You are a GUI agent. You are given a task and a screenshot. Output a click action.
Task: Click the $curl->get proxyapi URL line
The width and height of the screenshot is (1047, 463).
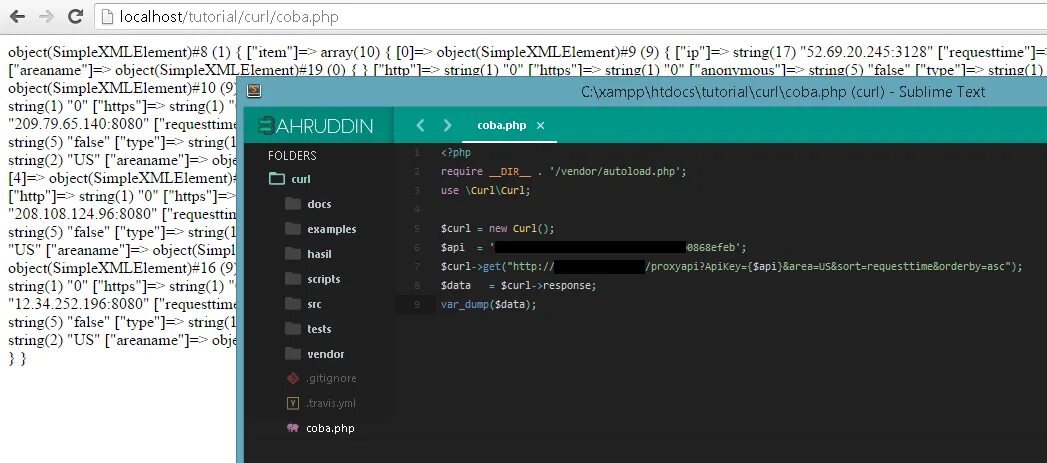tap(732, 267)
